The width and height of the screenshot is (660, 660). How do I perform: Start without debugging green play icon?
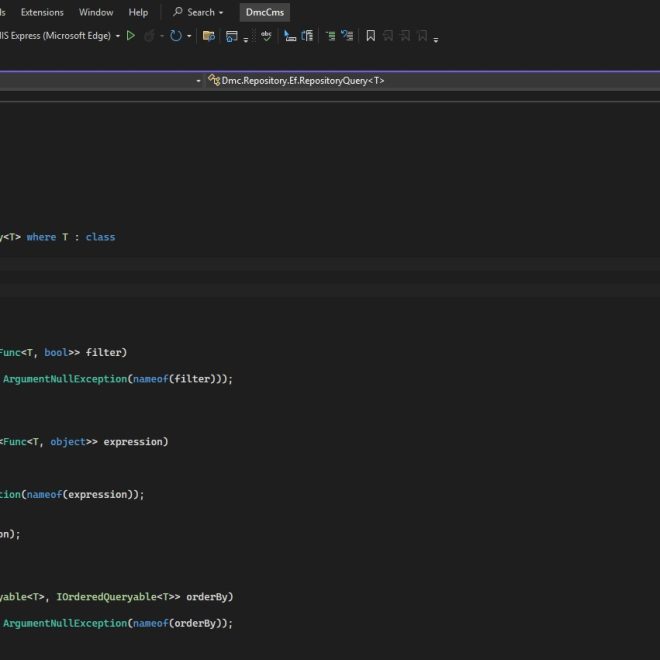tap(131, 36)
